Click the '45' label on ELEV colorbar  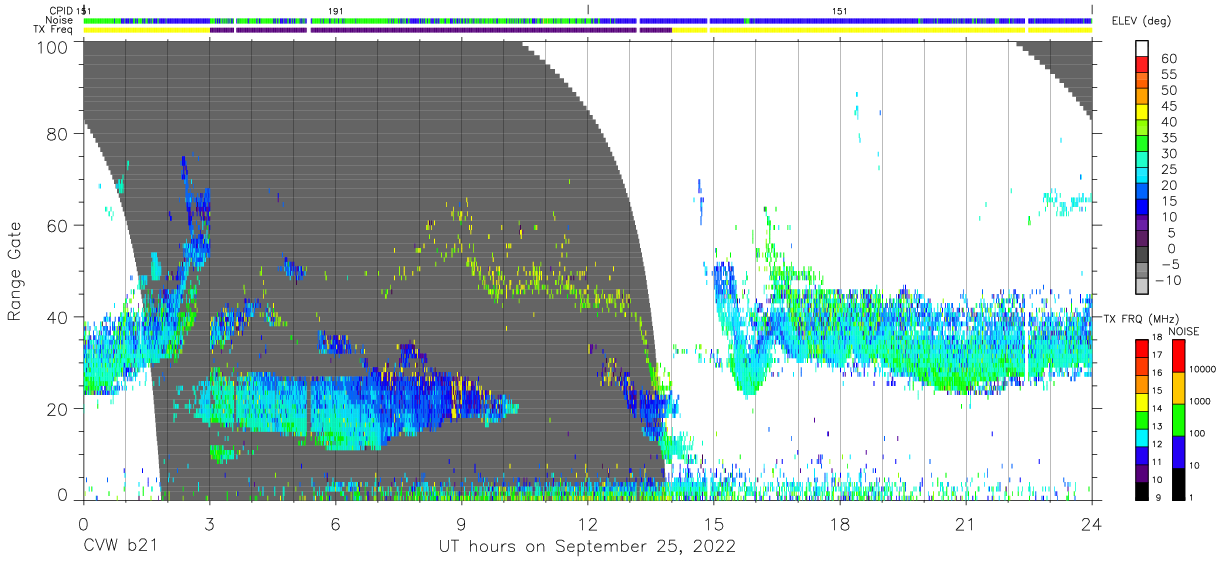1168,106
